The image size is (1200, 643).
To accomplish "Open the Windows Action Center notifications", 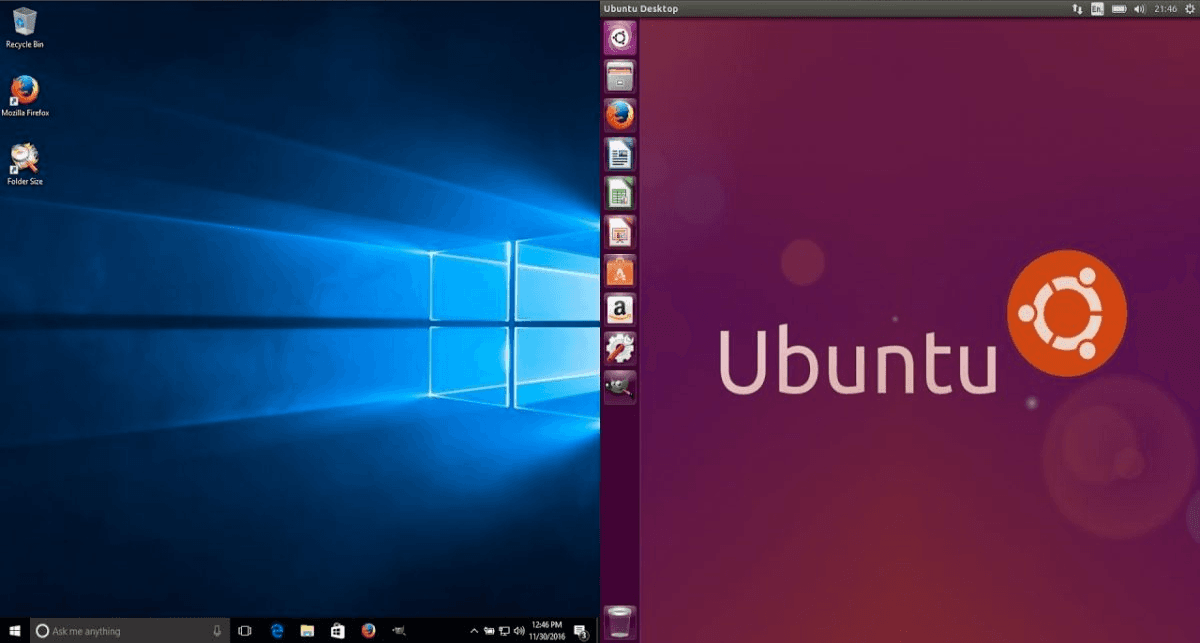I will tap(580, 631).
